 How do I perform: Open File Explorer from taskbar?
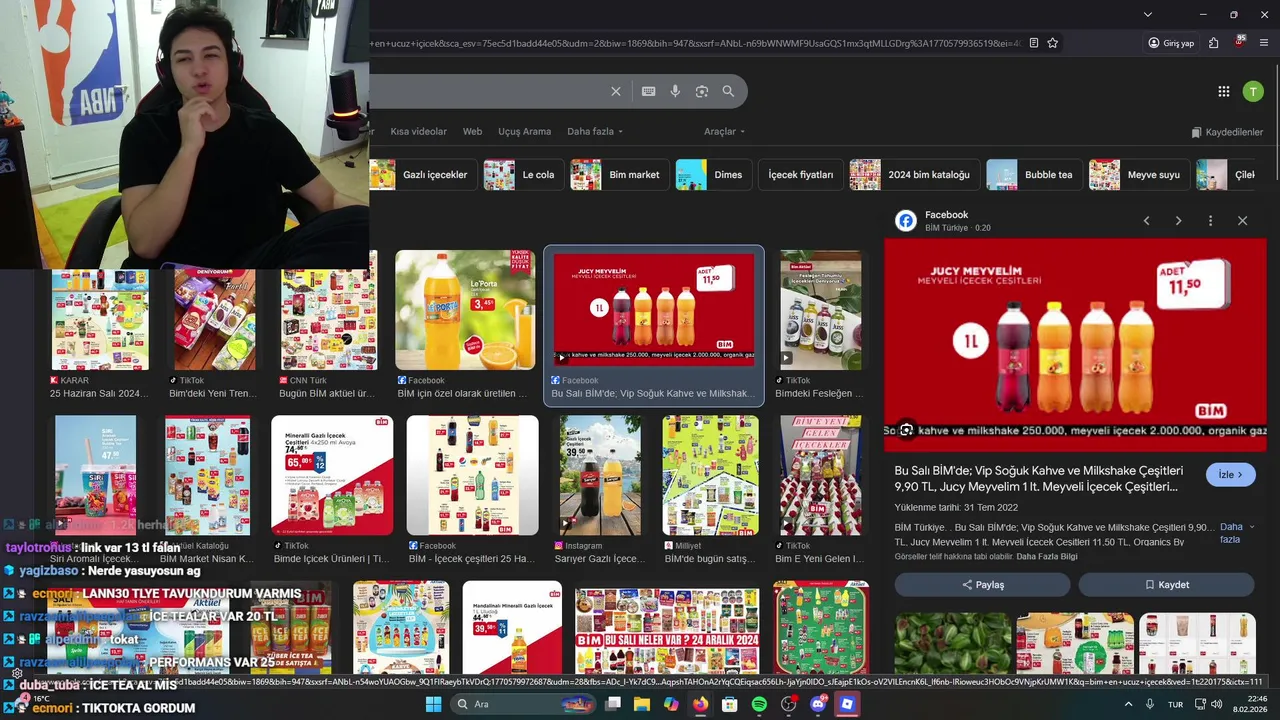coord(642,704)
